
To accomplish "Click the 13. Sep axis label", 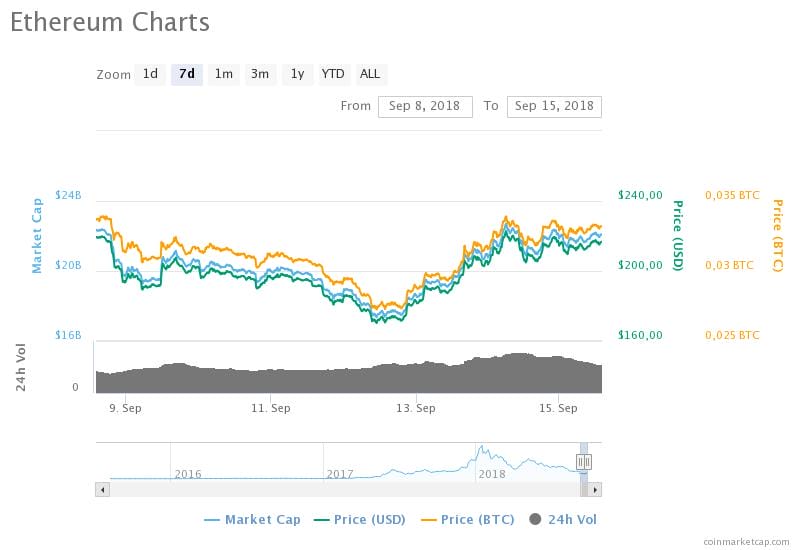I will click(416, 408).
